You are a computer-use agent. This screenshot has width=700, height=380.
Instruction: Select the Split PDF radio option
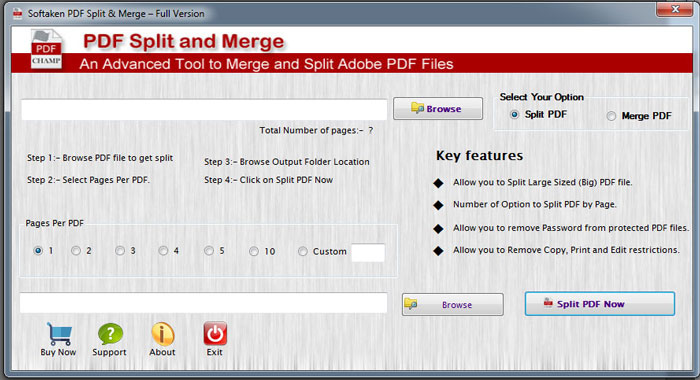point(514,115)
